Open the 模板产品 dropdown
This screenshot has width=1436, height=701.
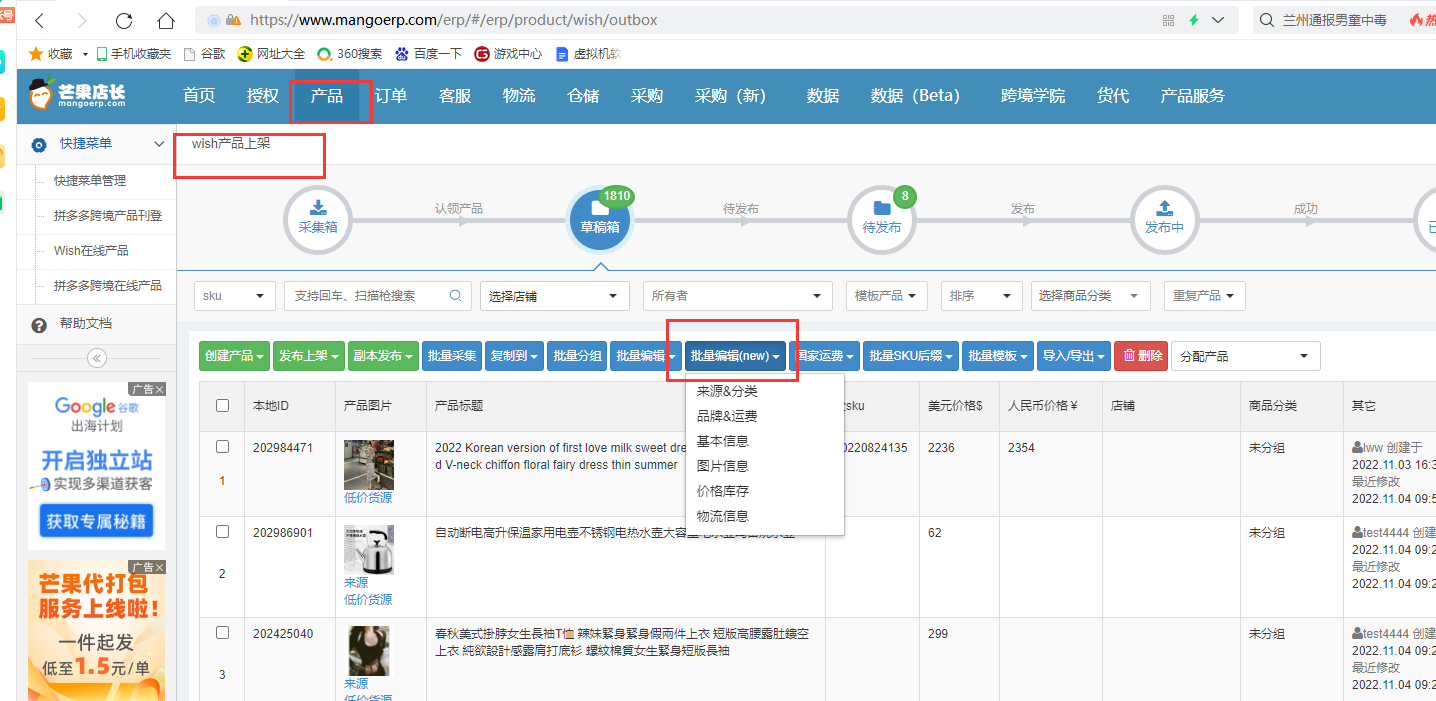click(886, 296)
